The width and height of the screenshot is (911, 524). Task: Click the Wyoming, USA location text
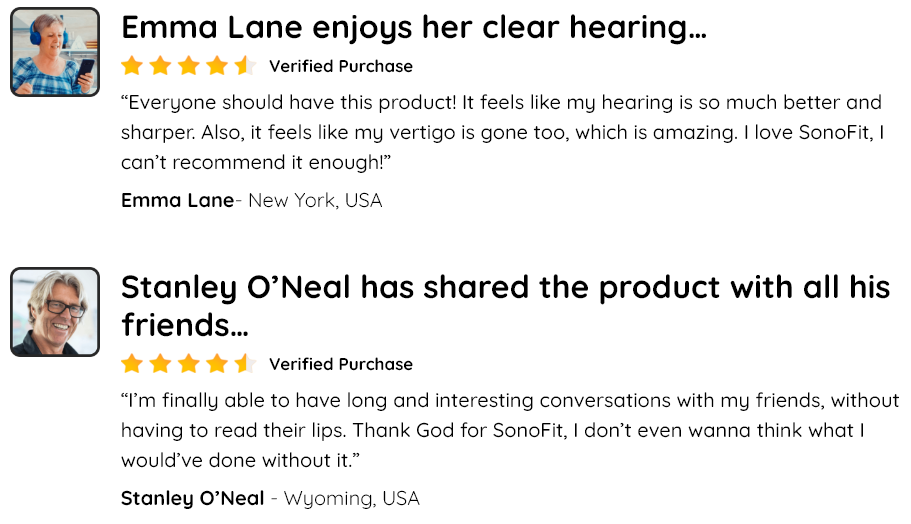[352, 498]
